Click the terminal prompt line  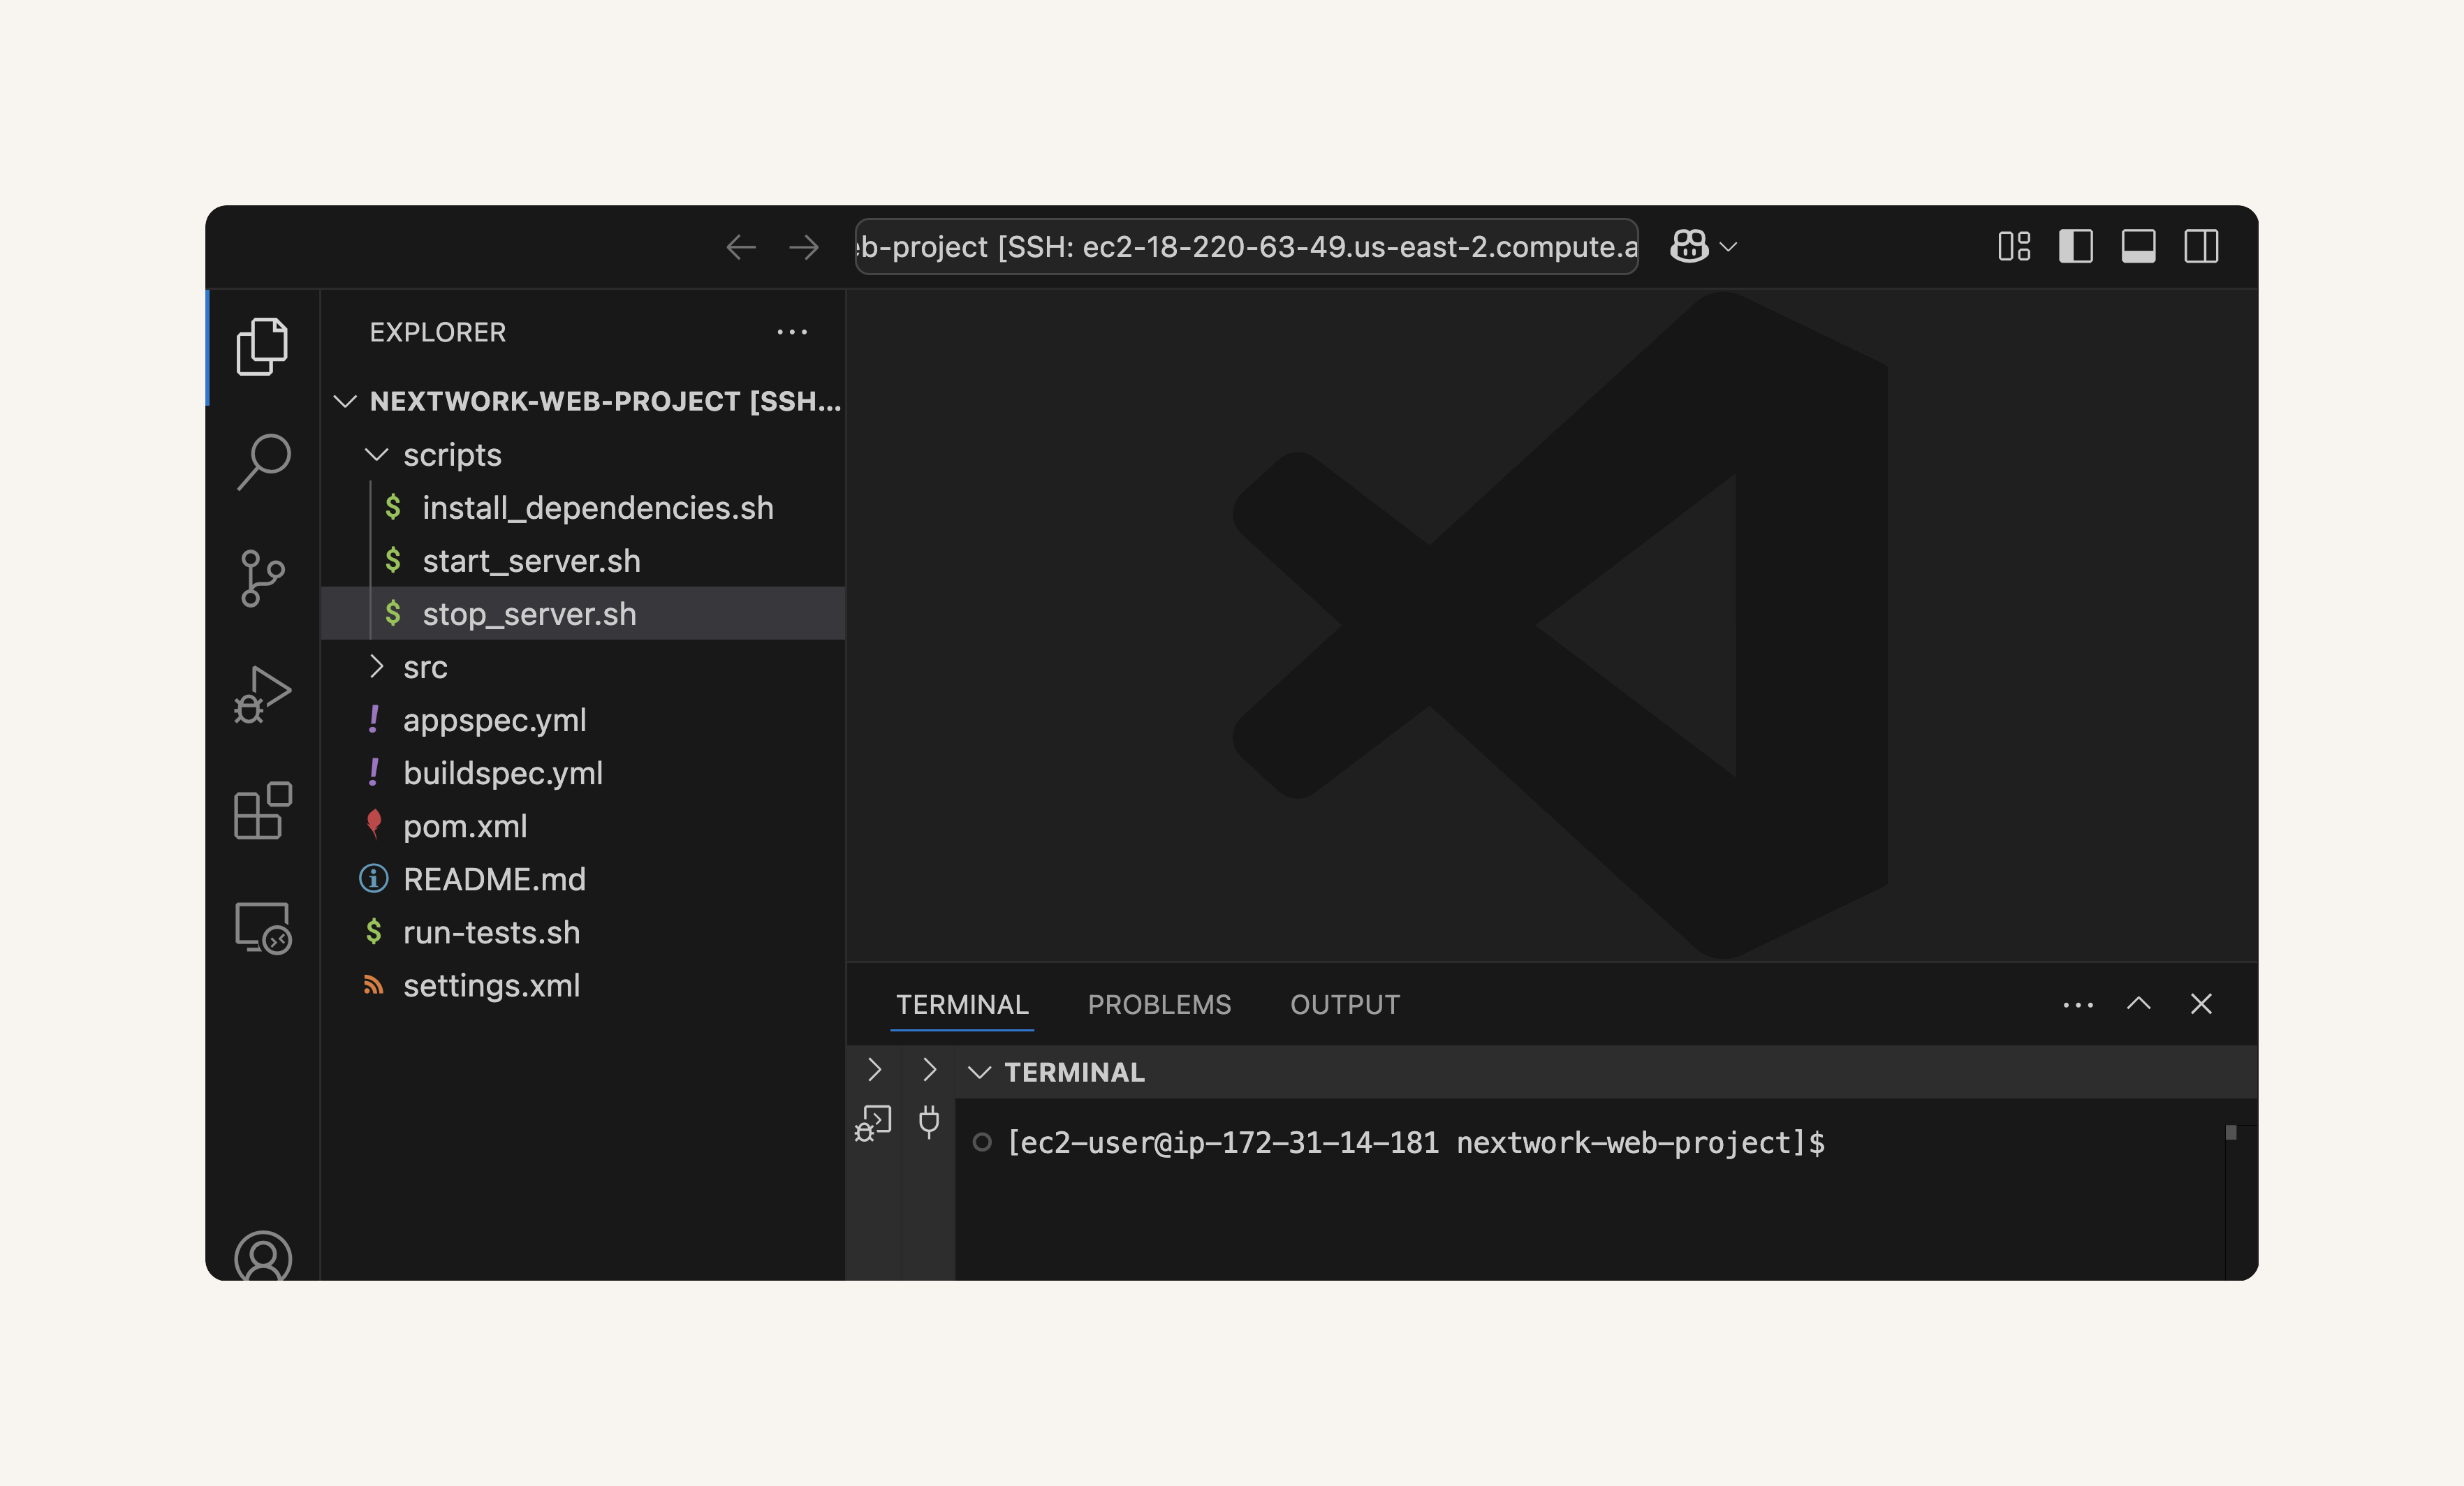(x=1416, y=1142)
